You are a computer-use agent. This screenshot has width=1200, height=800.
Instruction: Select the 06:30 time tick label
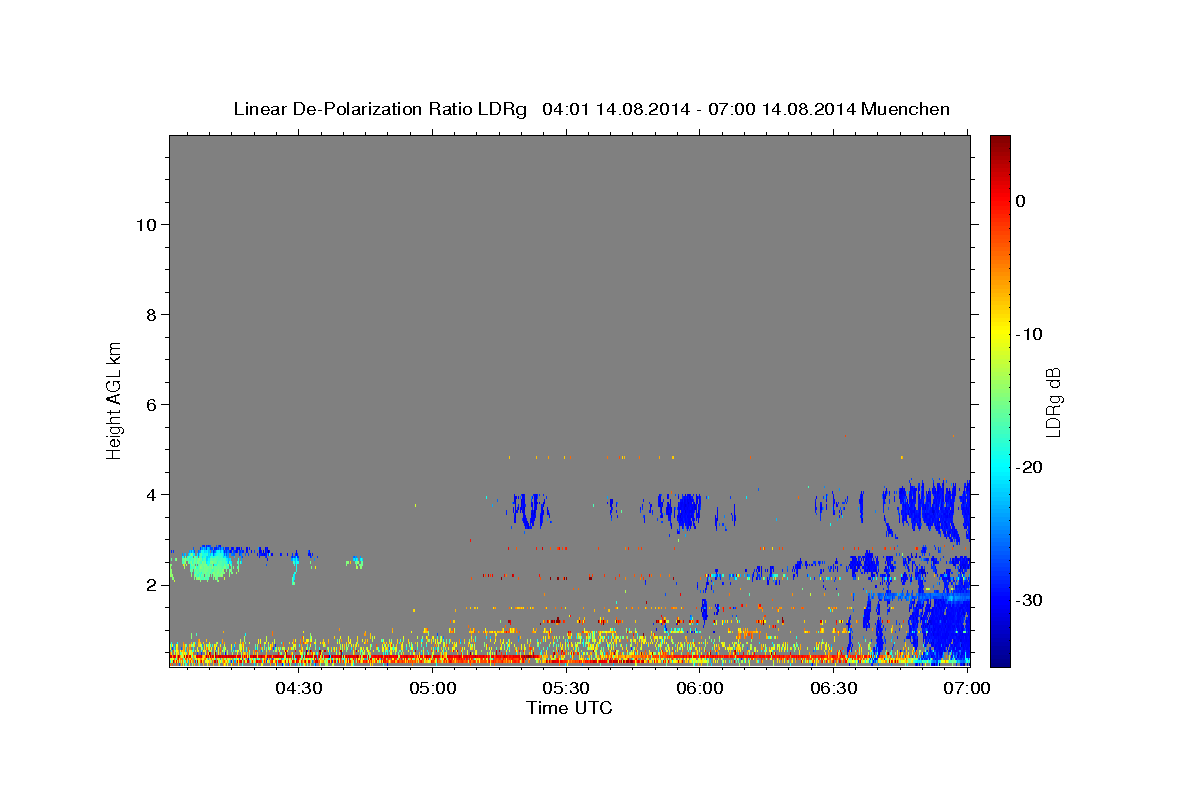click(834, 689)
